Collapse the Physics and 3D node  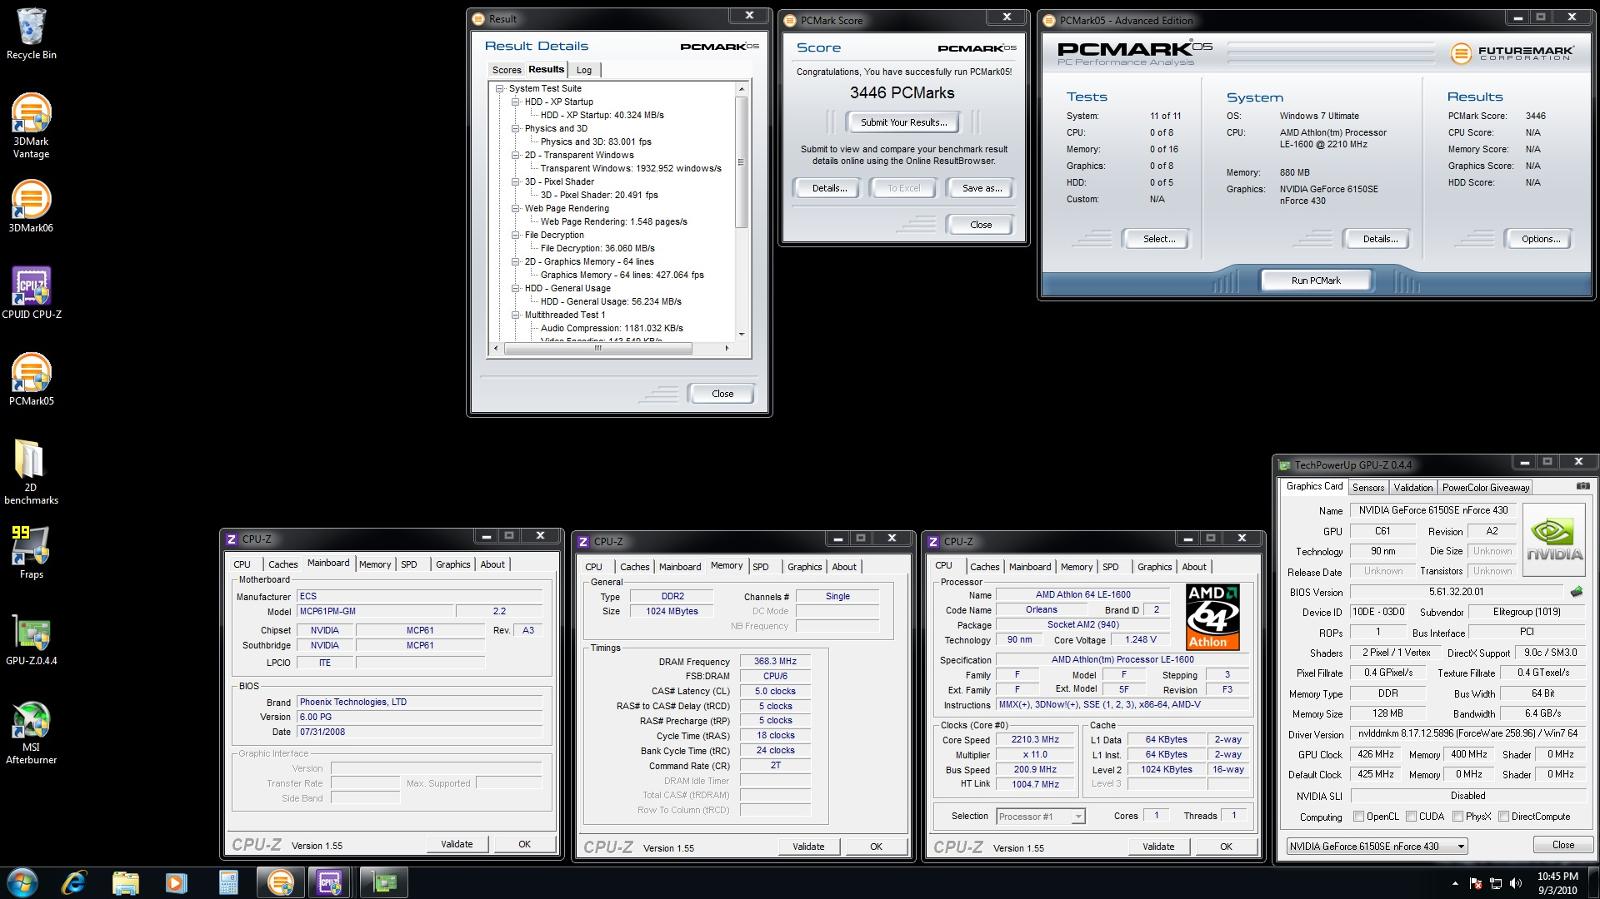tap(516, 129)
